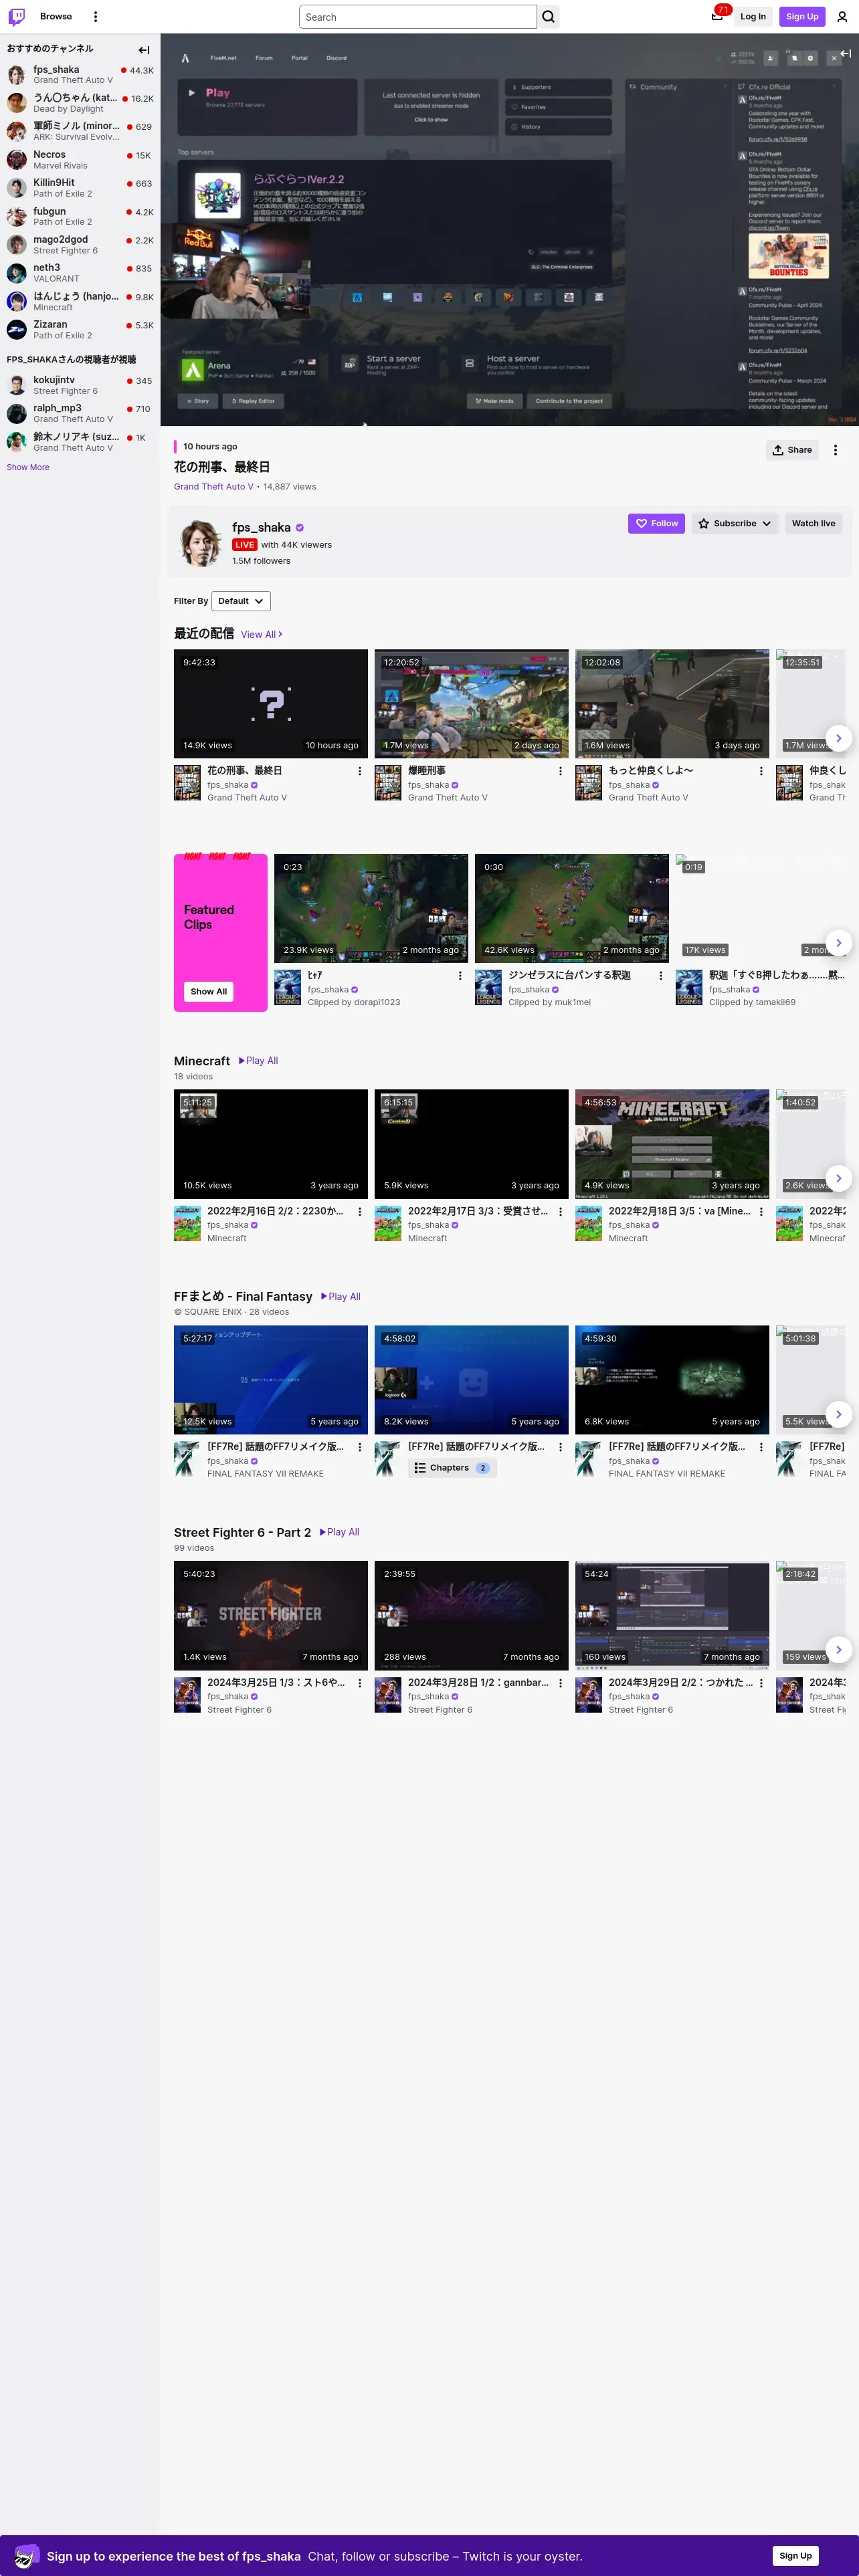Screen dimensions: 859x2576
Task: Click fps_shaka channel avatar
Action: (x=200, y=542)
